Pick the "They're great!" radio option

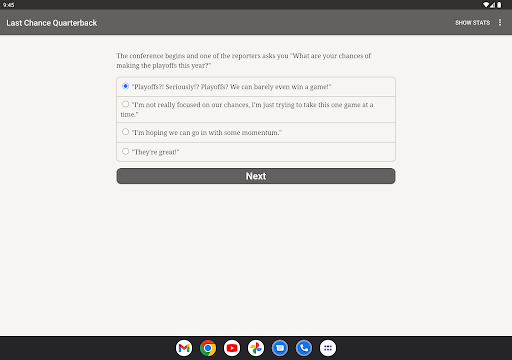click(125, 151)
